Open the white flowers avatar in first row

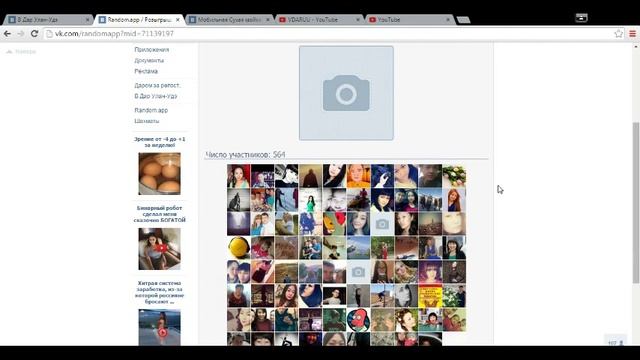(x=454, y=176)
